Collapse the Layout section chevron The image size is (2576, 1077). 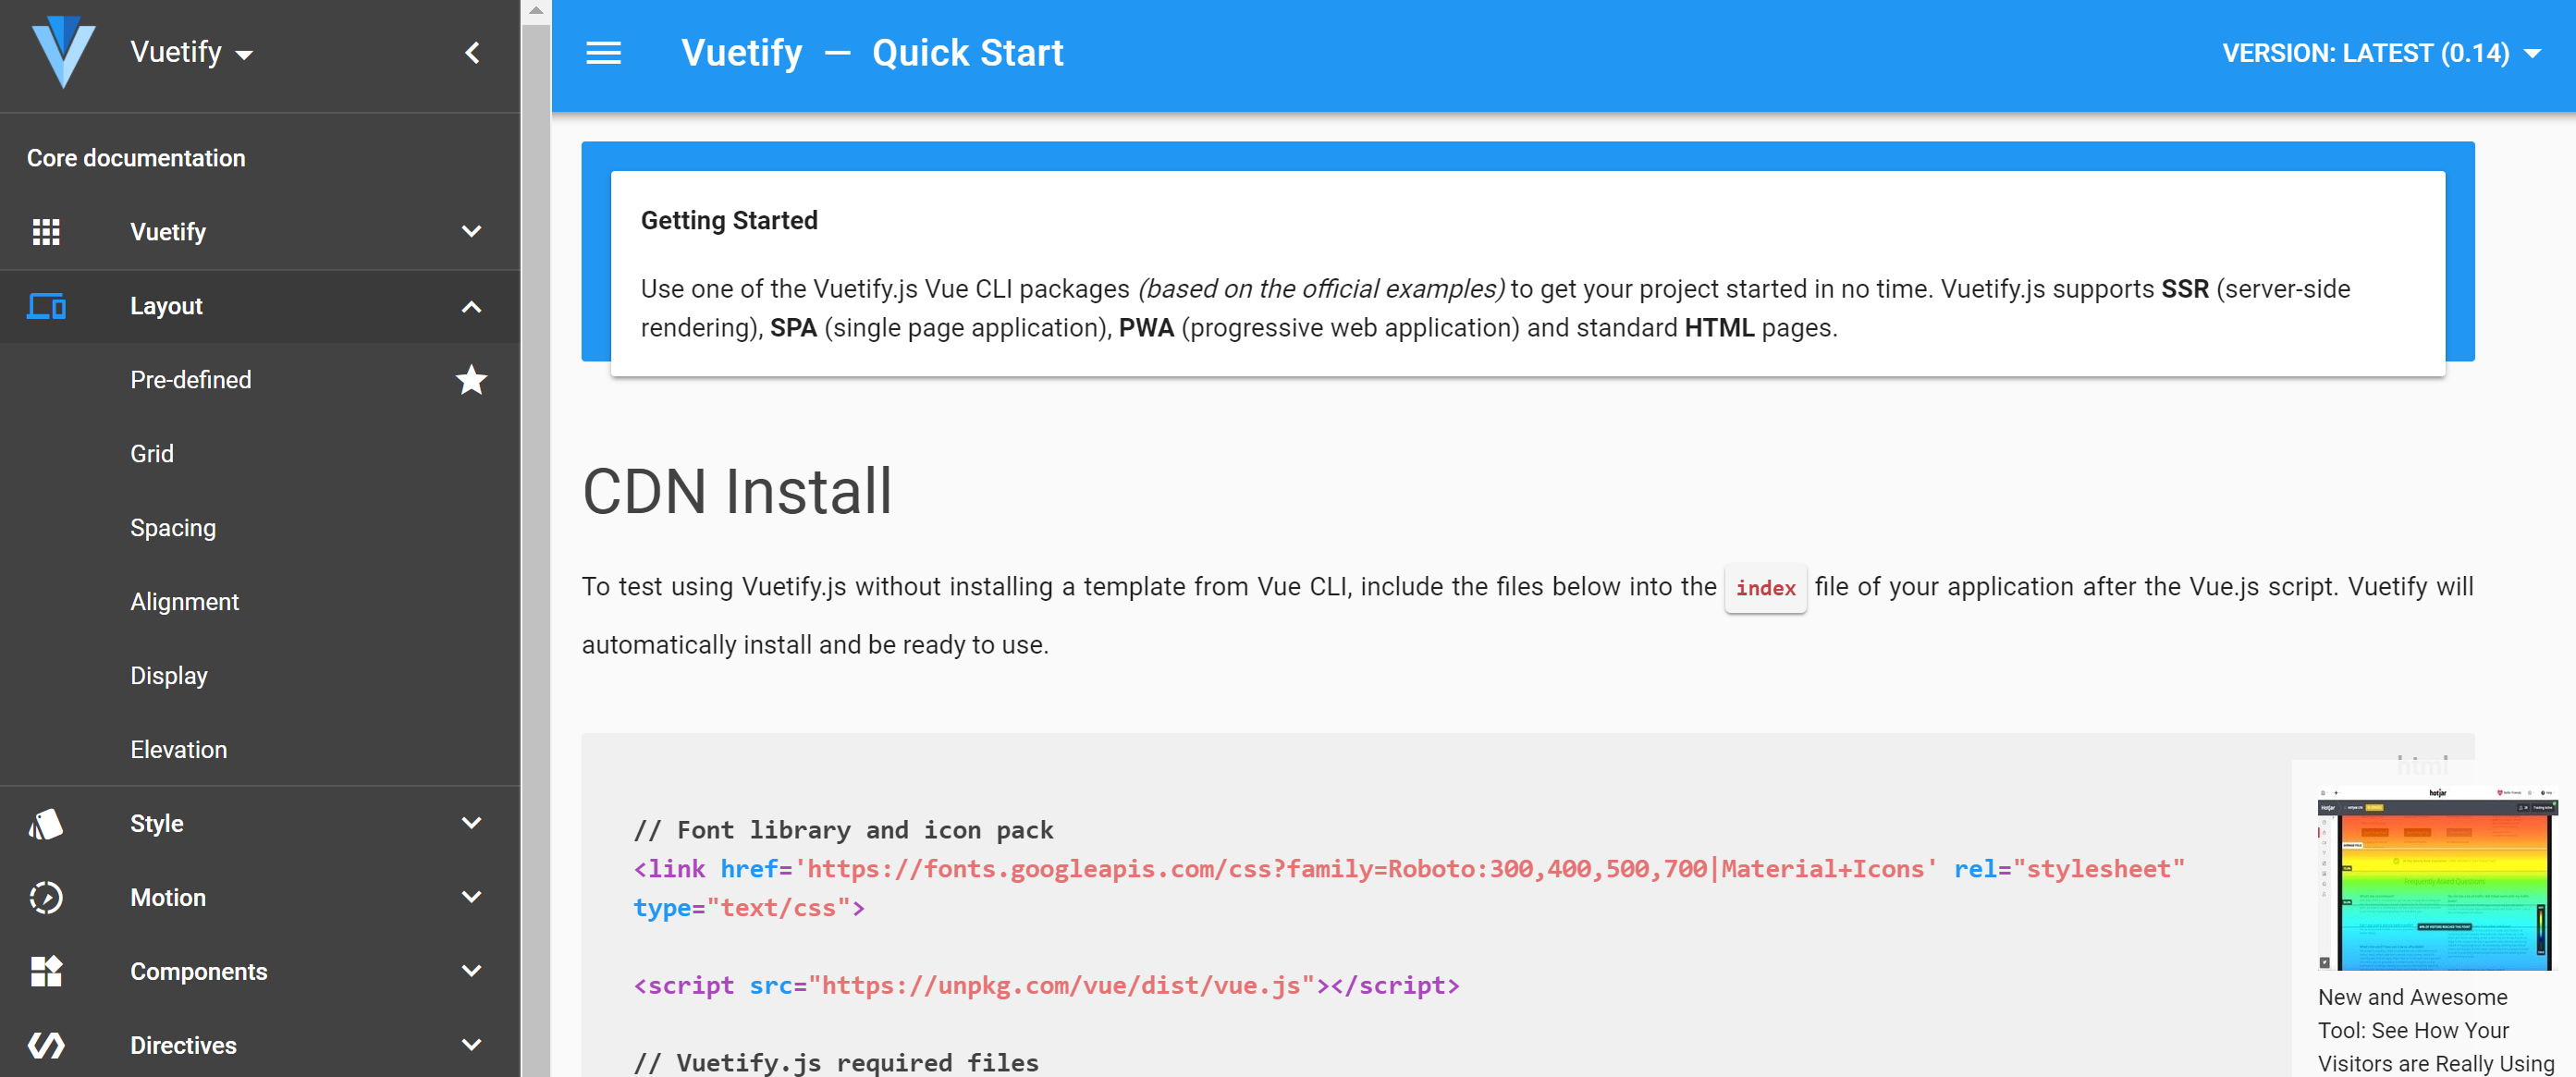(471, 306)
